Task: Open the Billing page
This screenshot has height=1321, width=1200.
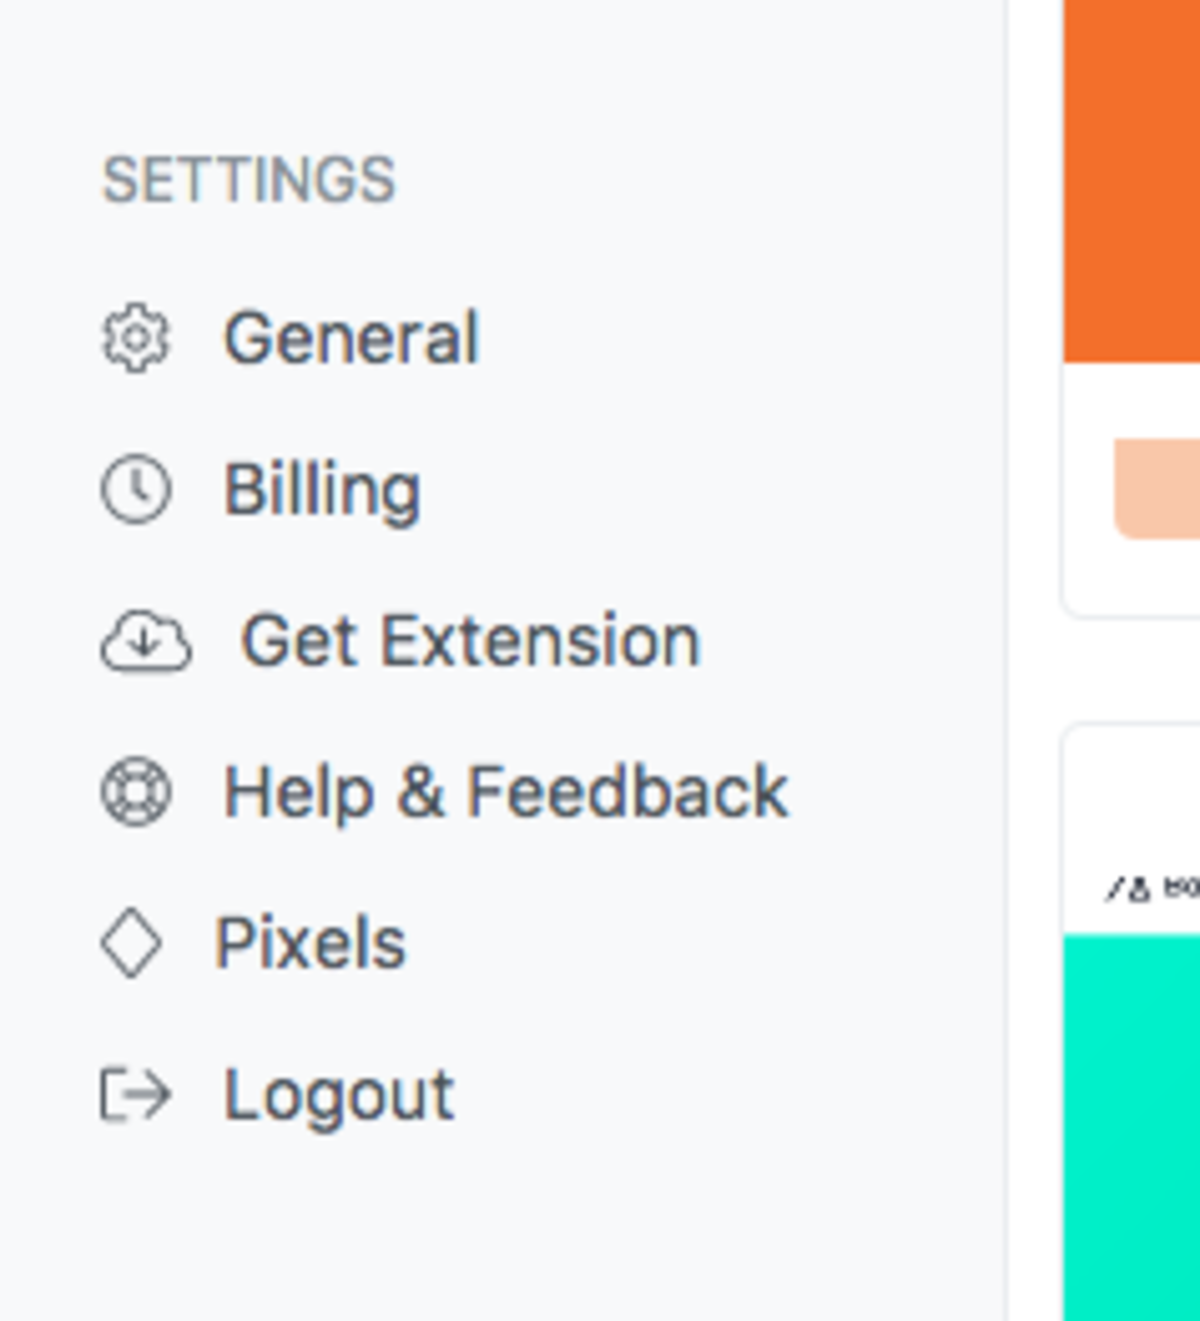Action: tap(321, 490)
